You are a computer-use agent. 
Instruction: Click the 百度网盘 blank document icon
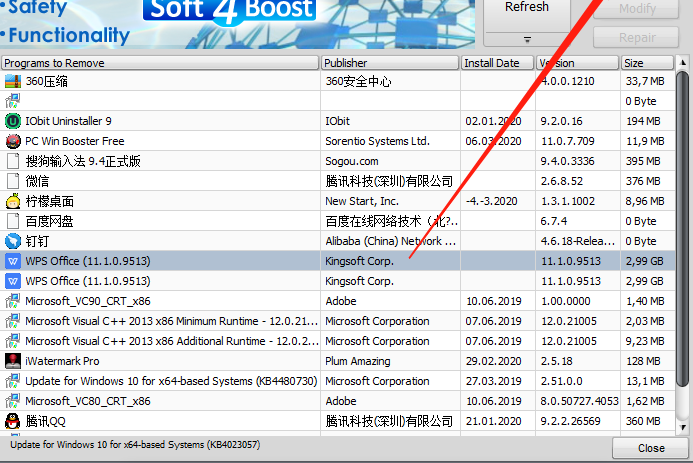point(13,221)
